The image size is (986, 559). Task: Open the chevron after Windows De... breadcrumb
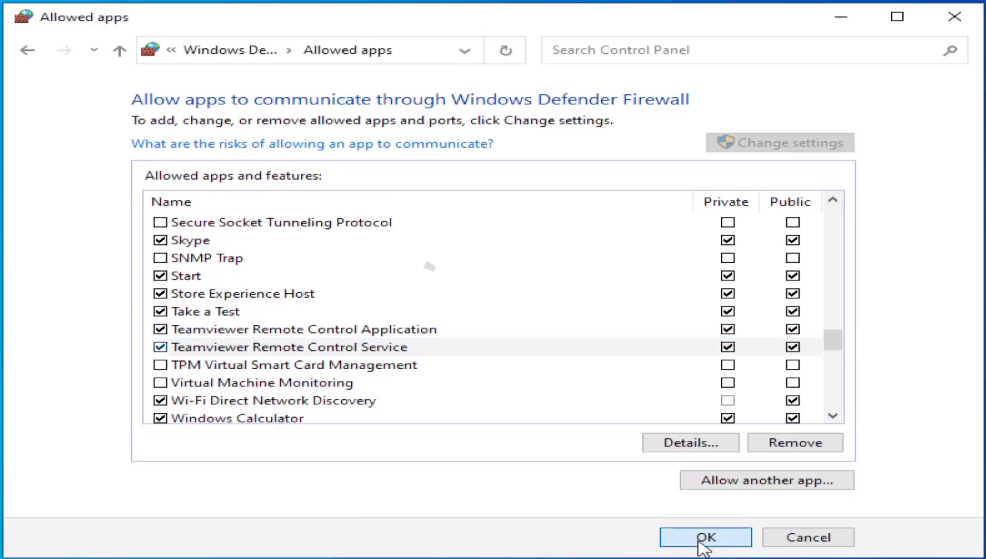[x=289, y=50]
